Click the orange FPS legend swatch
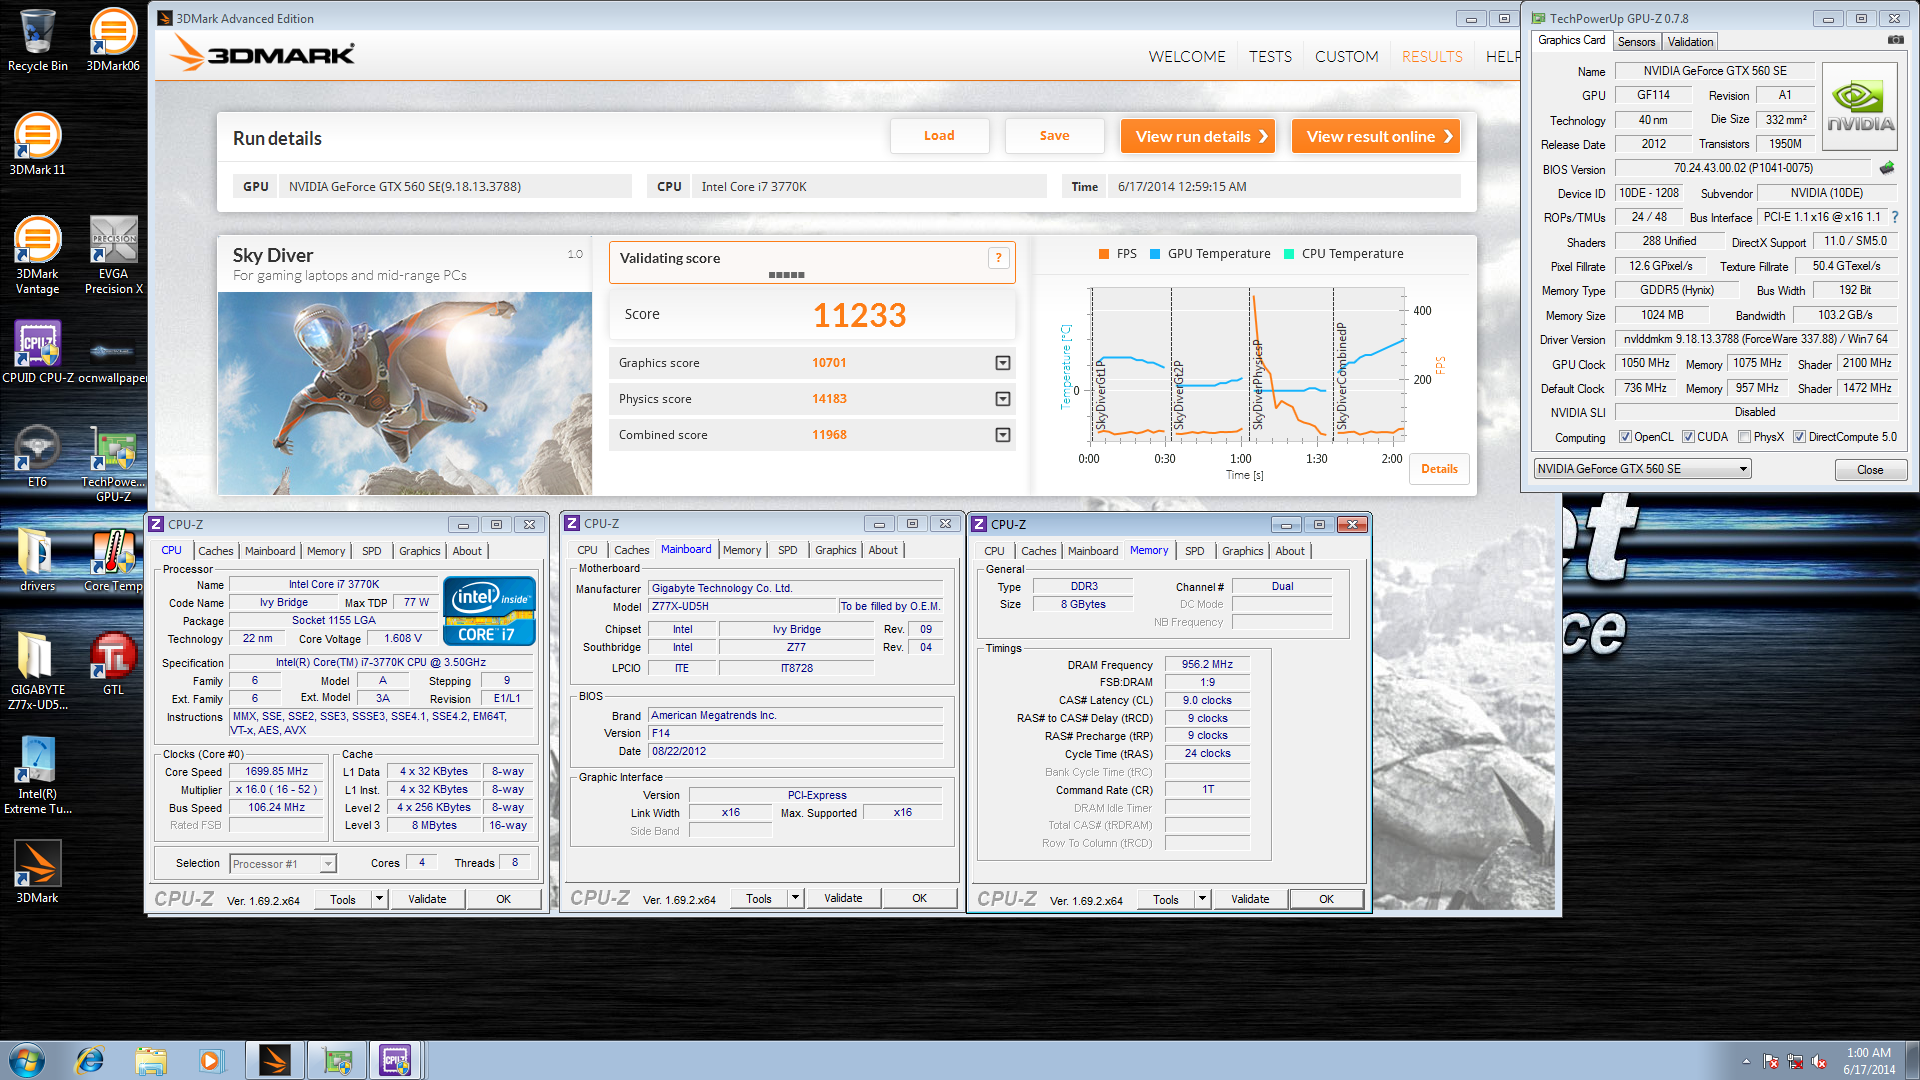Screen dimensions: 1920x1080 click(1104, 254)
